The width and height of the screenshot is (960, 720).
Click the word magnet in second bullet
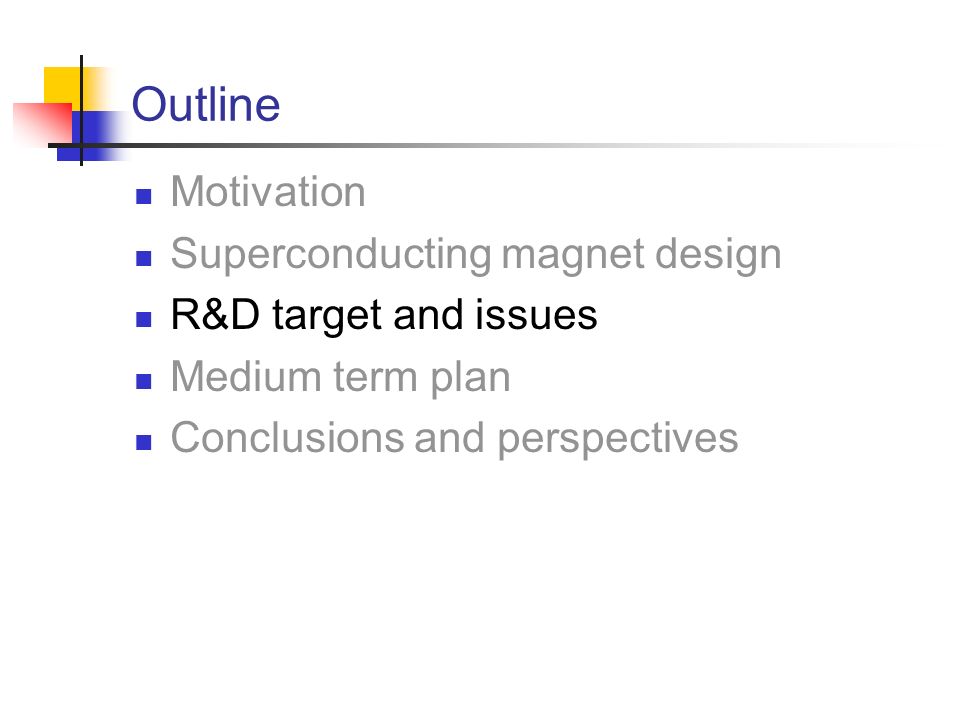(573, 256)
